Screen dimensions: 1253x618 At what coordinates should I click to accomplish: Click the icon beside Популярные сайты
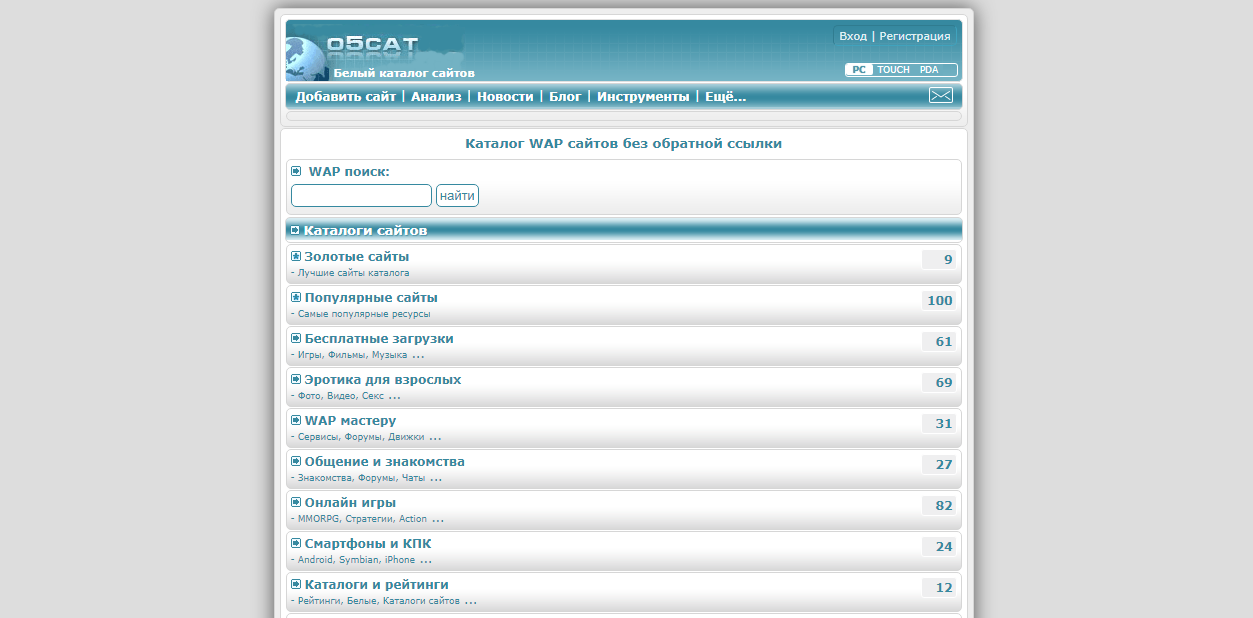pyautogui.click(x=296, y=298)
